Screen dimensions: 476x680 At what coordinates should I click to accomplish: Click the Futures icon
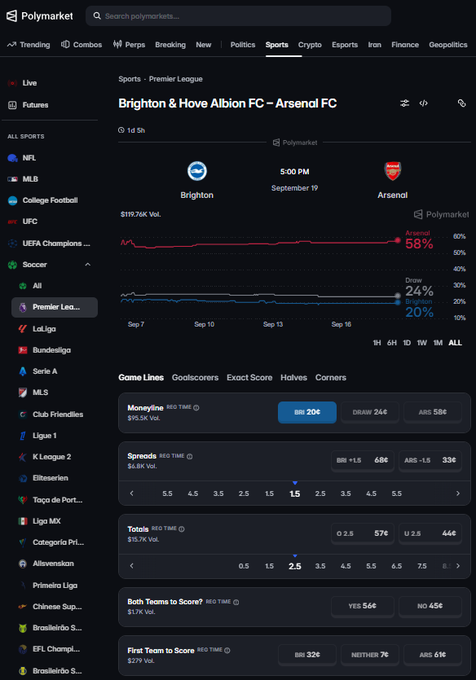pyautogui.click(x=13, y=105)
